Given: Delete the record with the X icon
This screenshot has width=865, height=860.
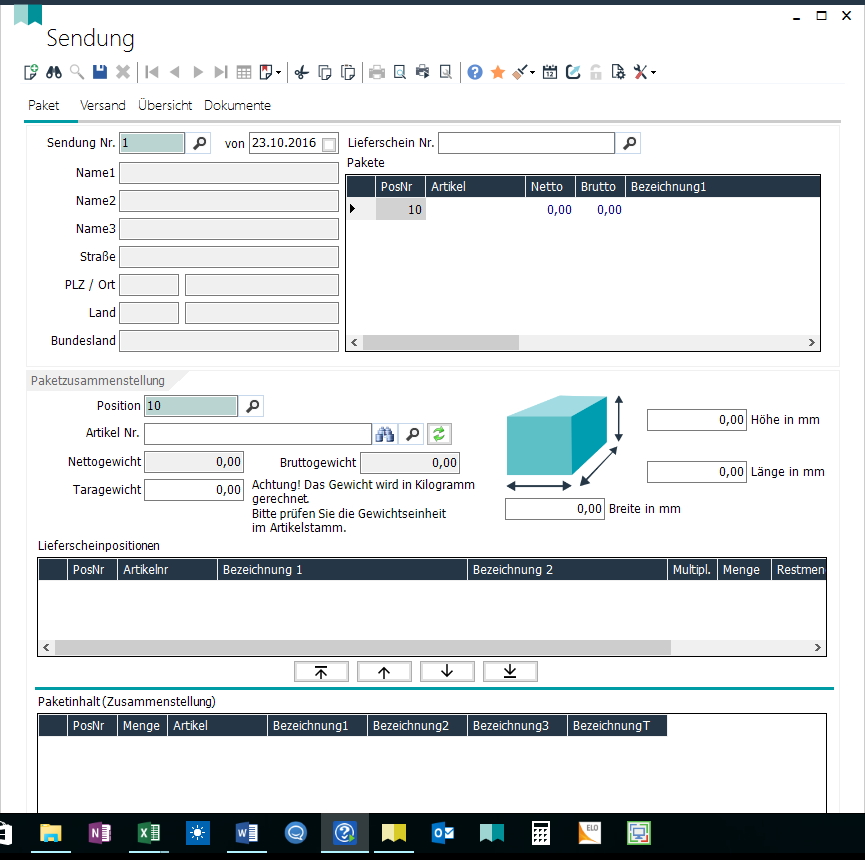Looking at the screenshot, I should (123, 72).
